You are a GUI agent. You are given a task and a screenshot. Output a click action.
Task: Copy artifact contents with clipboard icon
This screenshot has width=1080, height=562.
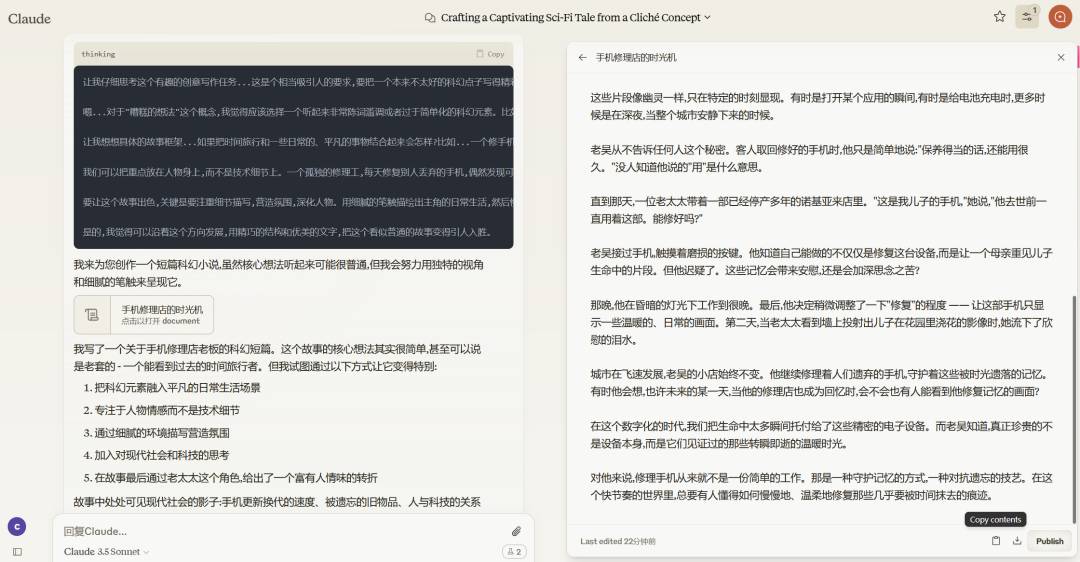click(995, 541)
